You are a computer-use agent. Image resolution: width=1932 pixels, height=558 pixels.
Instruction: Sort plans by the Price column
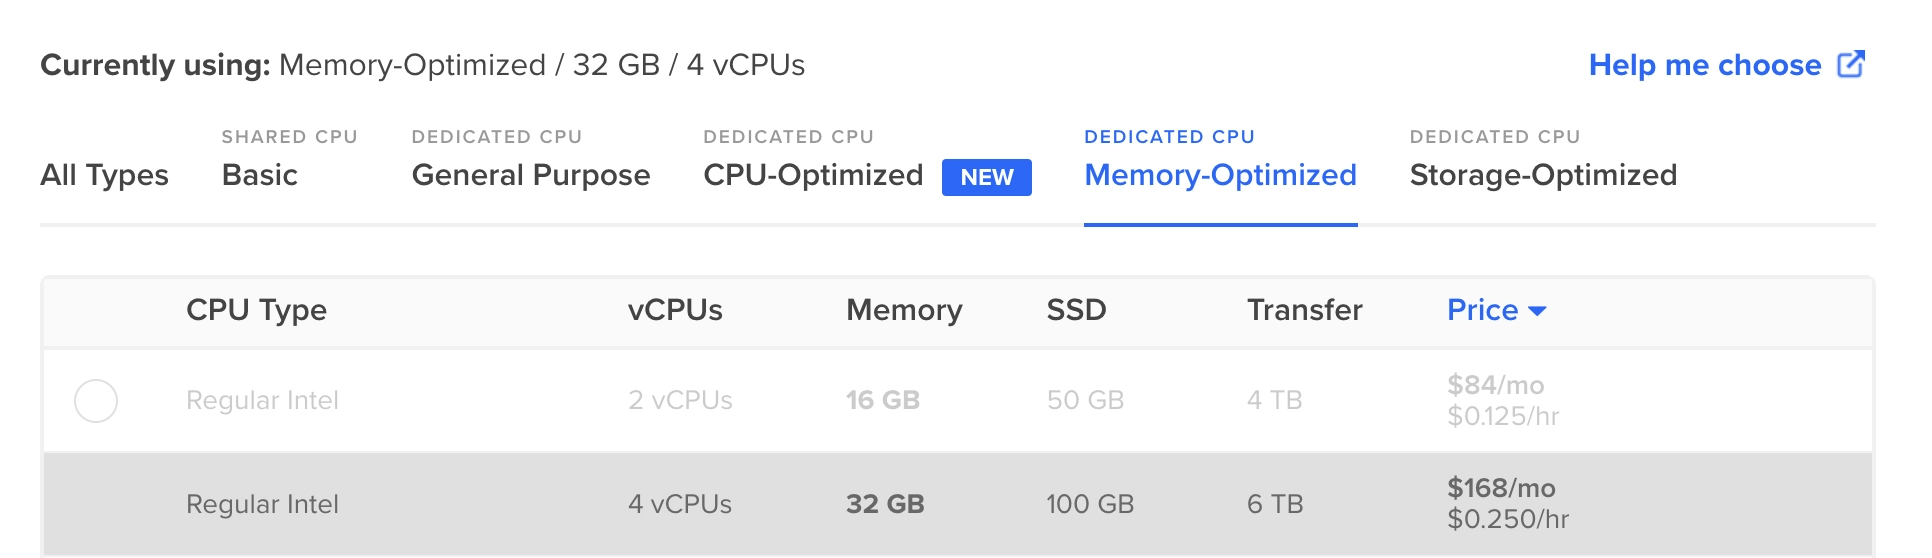1483,310
